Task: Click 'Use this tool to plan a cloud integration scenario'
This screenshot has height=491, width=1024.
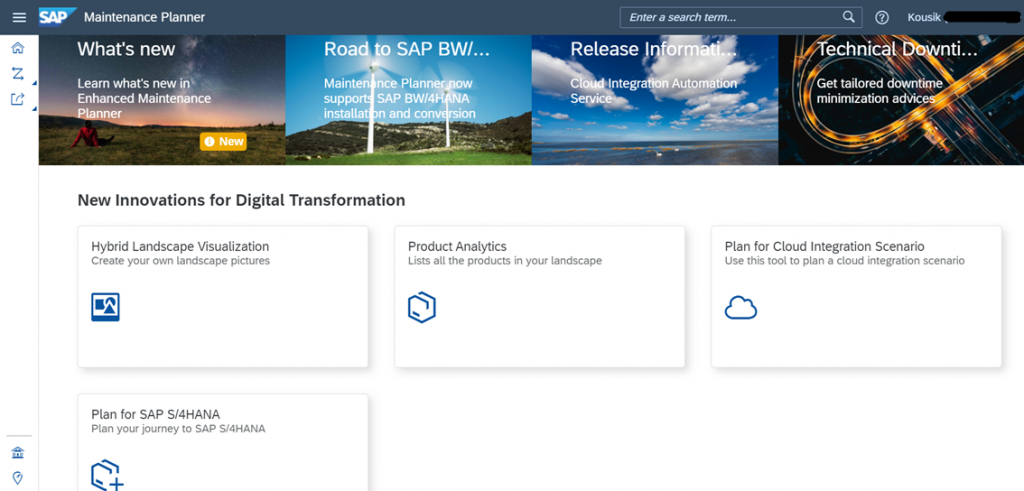Action: [x=844, y=261]
